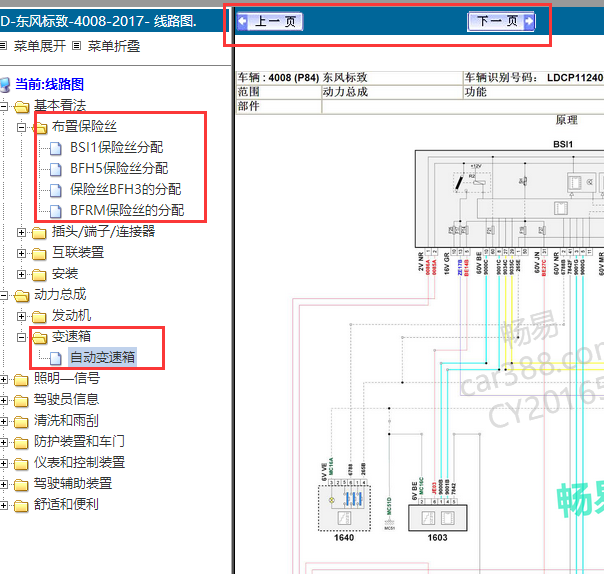Click the BSI1 module block in diagram
604x574 pixels.
coord(509,199)
